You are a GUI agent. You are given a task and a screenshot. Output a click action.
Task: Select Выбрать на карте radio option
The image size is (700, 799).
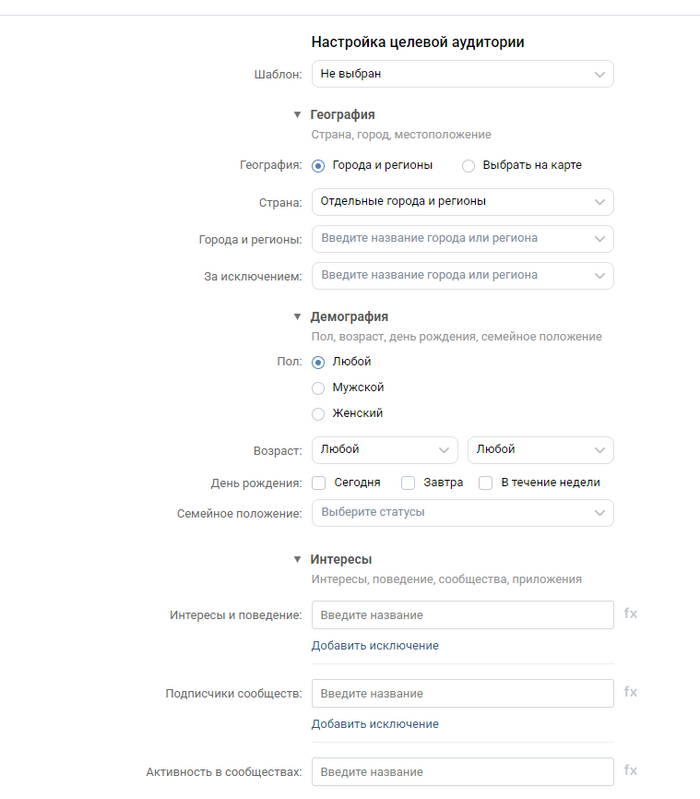point(468,166)
